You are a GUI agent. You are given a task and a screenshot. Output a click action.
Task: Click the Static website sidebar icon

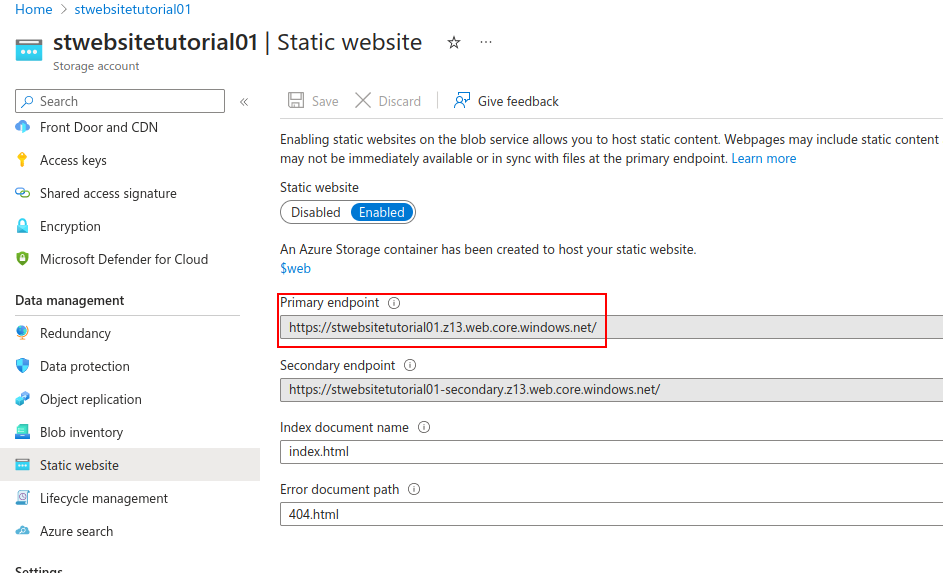[22, 465]
